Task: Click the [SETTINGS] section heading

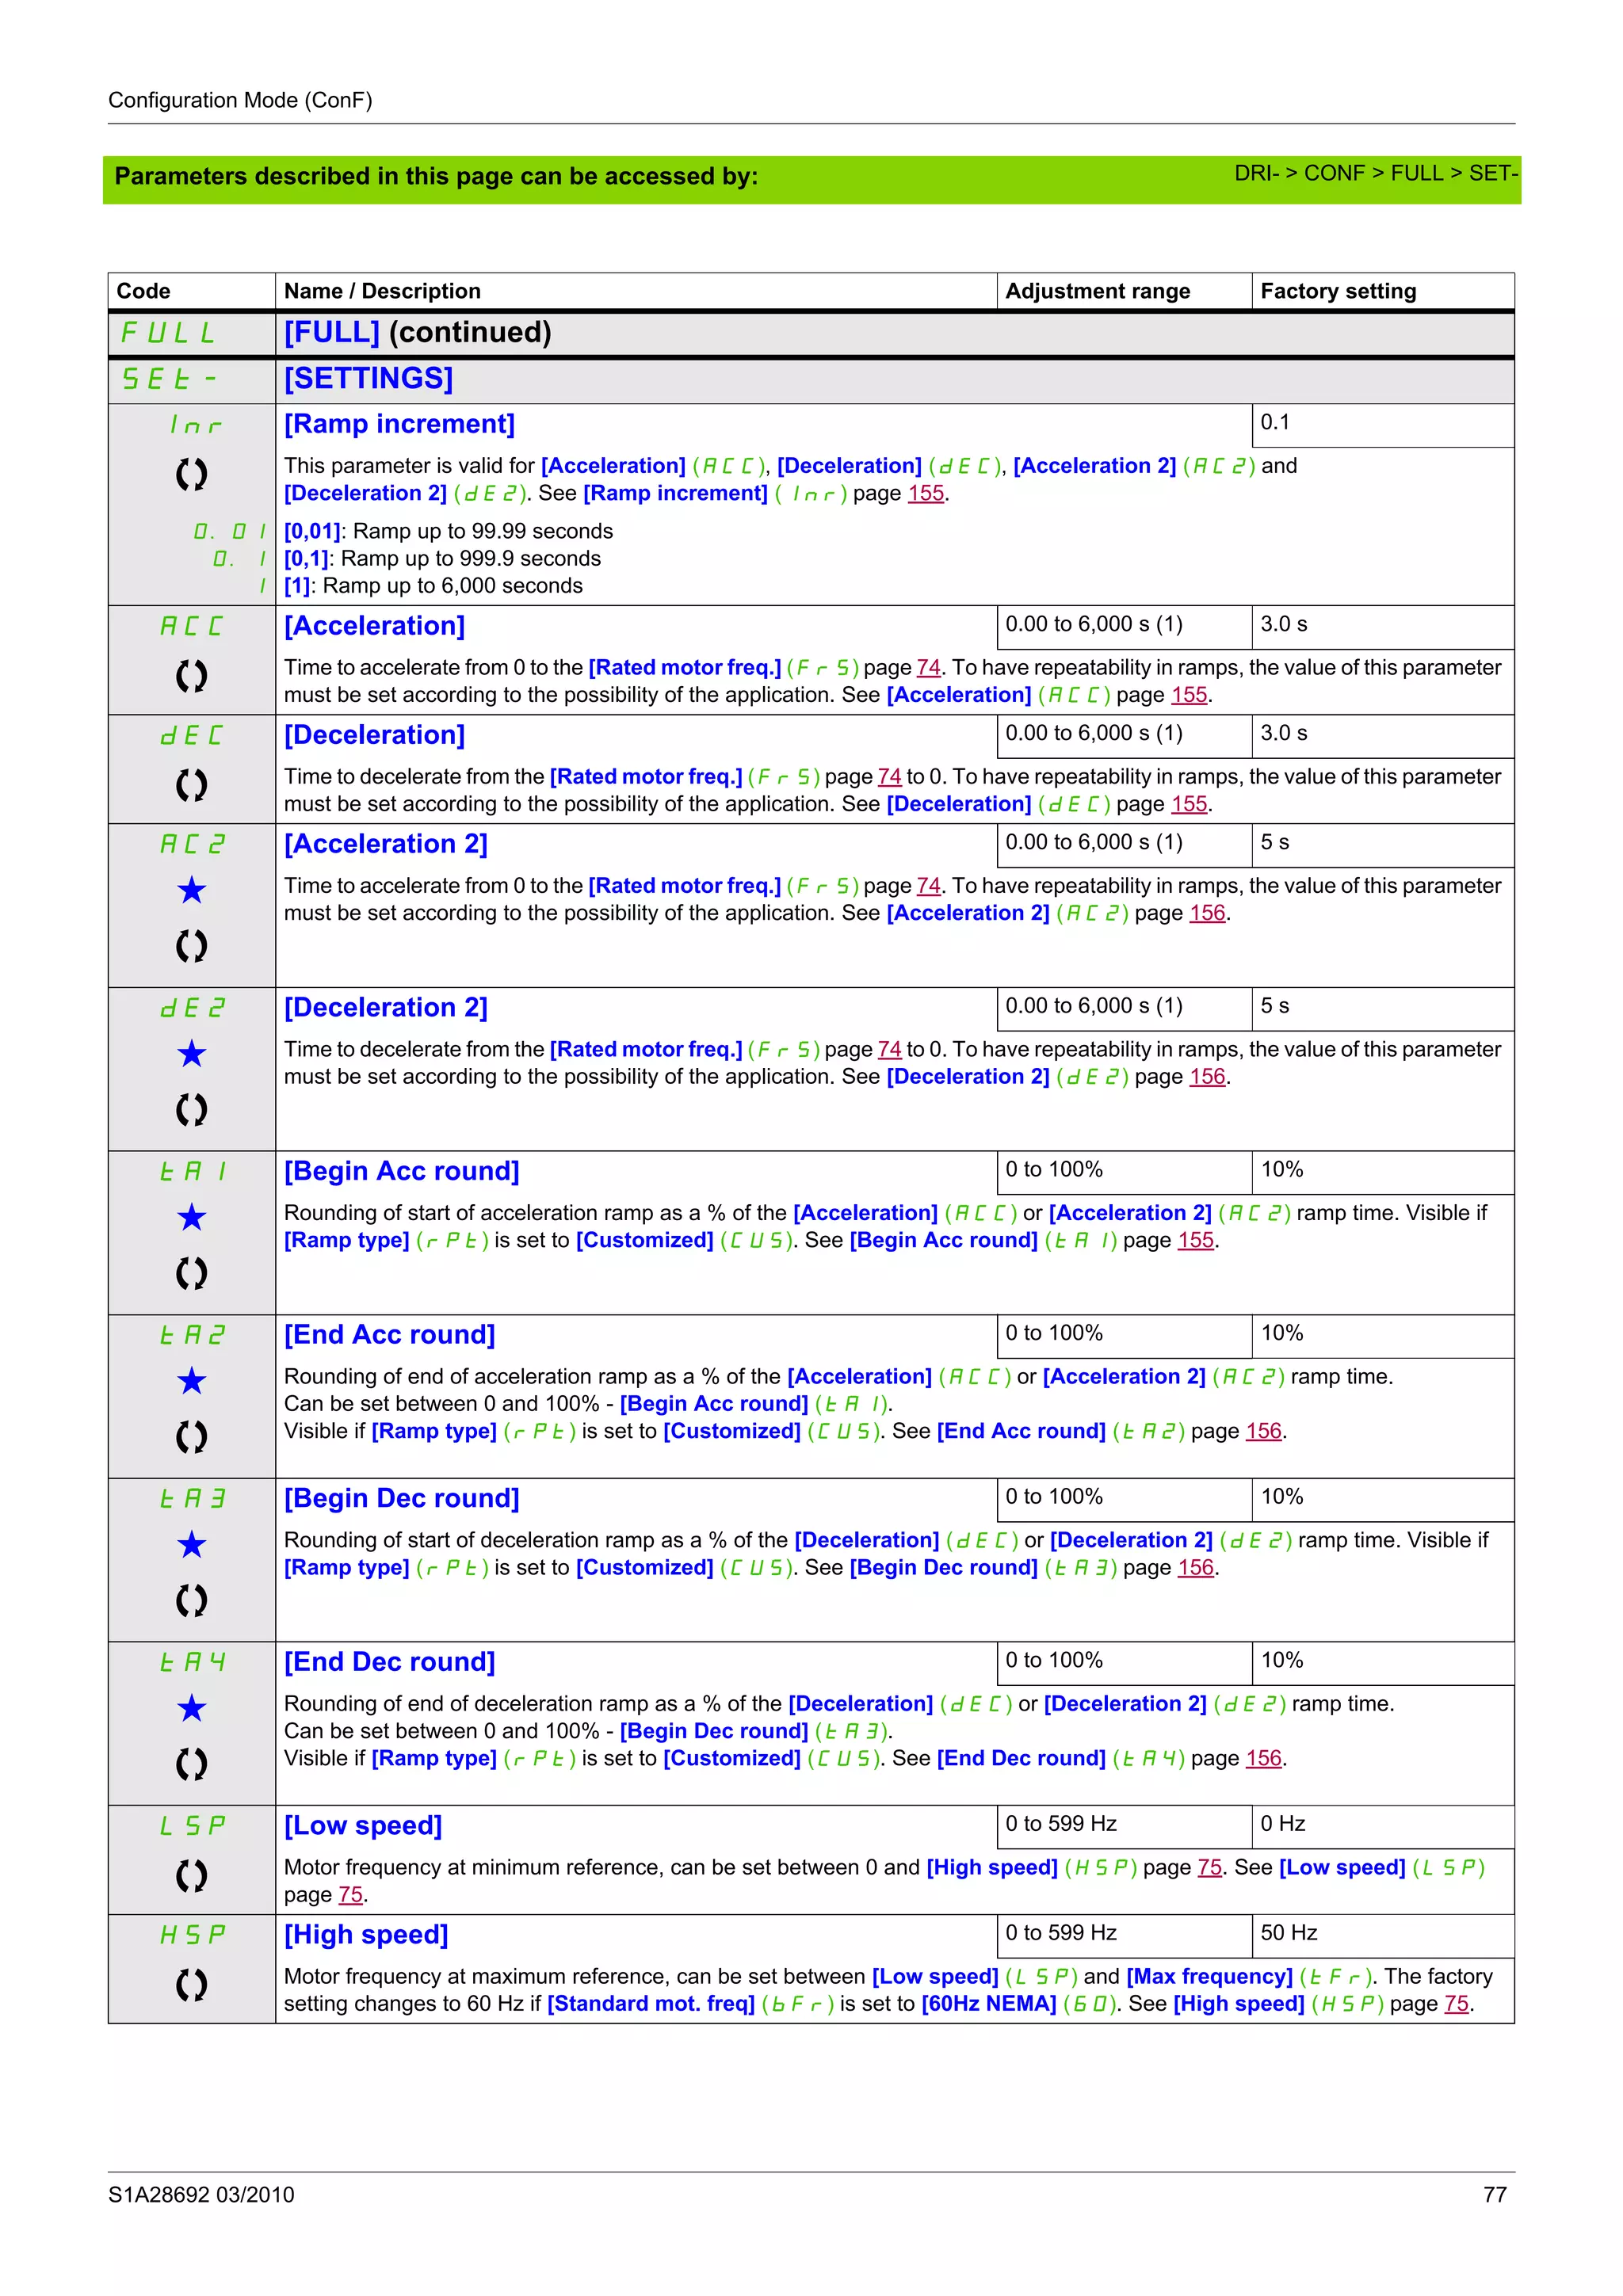Action: (x=368, y=379)
